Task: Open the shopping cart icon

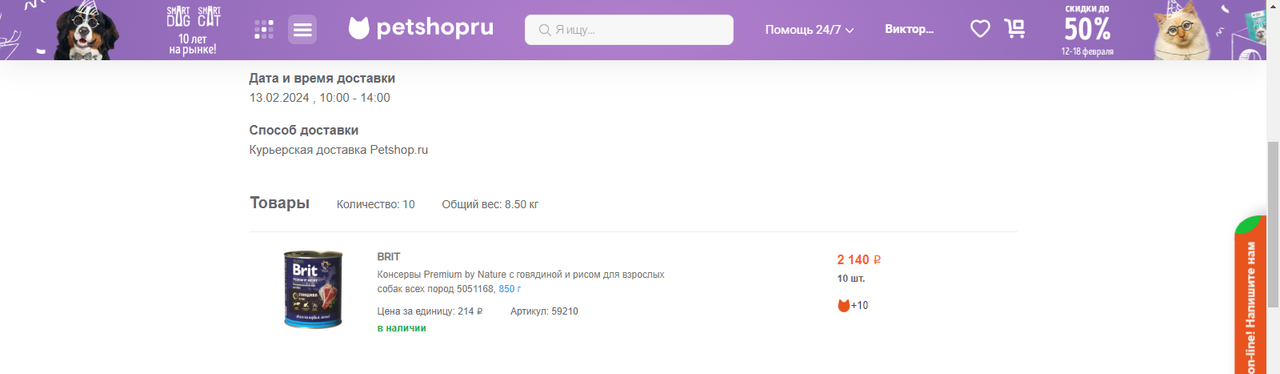Action: tap(1015, 29)
